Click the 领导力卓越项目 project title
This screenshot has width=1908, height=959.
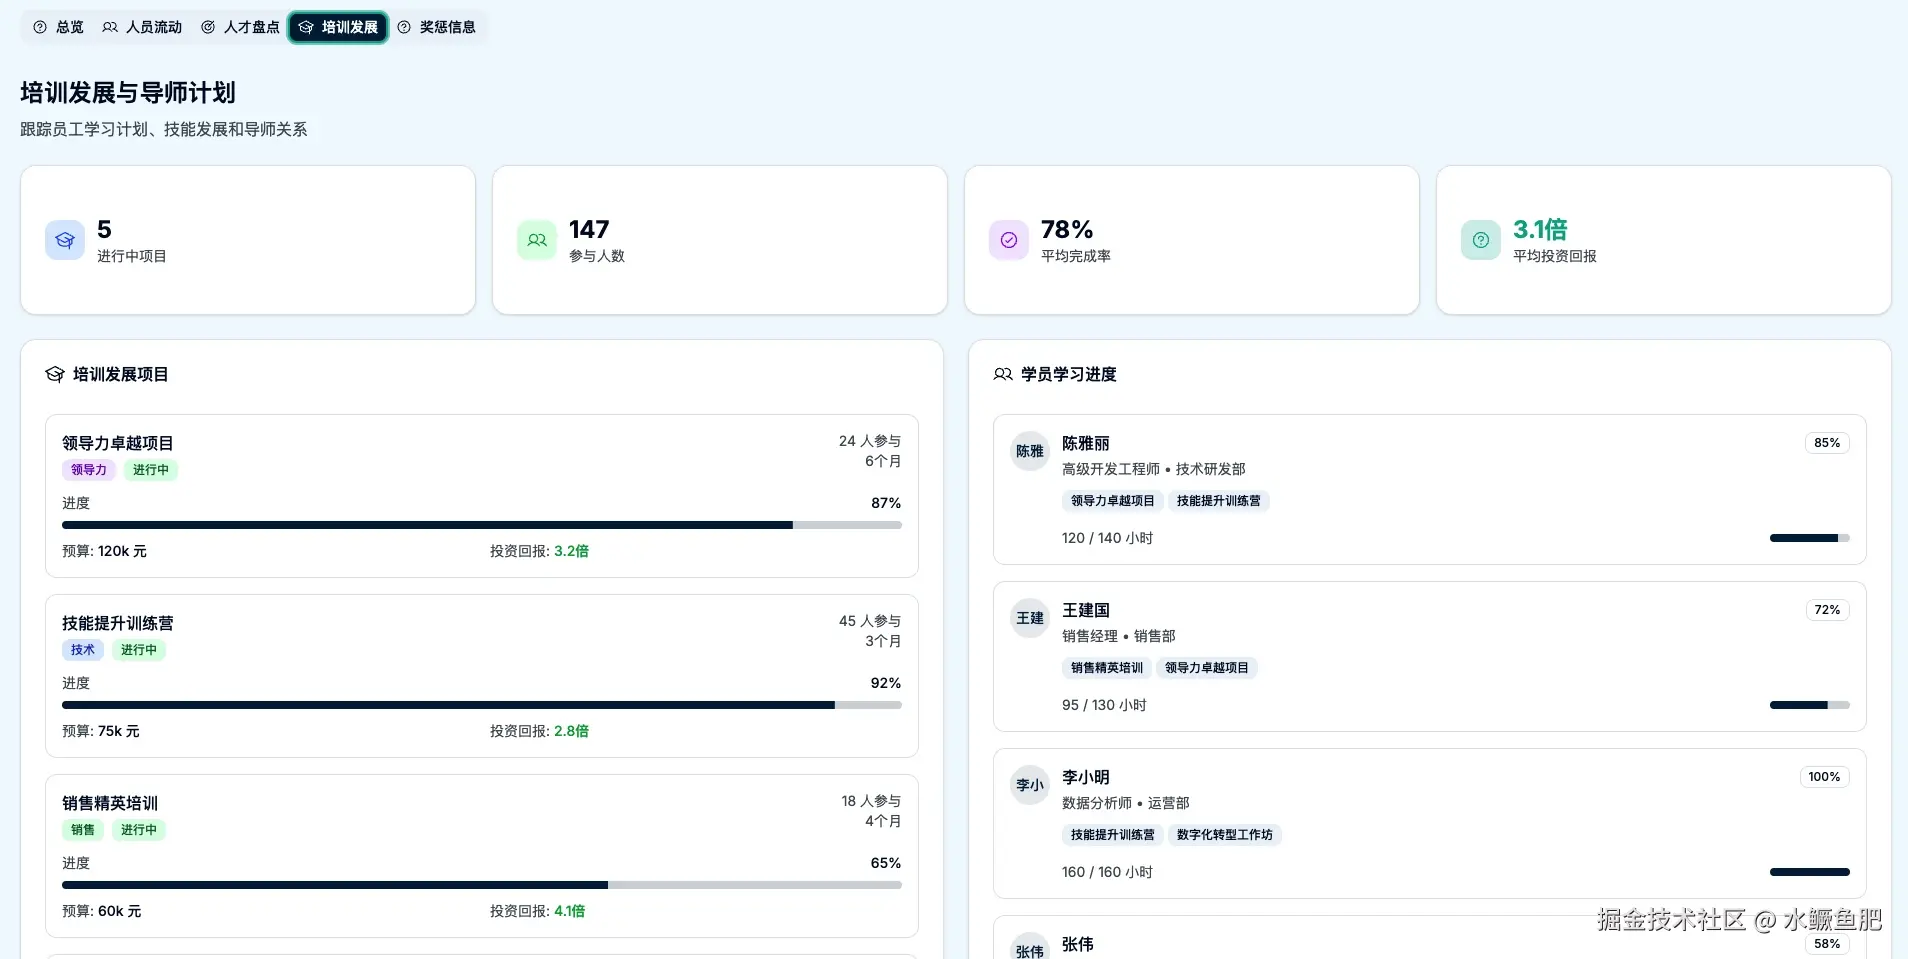118,443
